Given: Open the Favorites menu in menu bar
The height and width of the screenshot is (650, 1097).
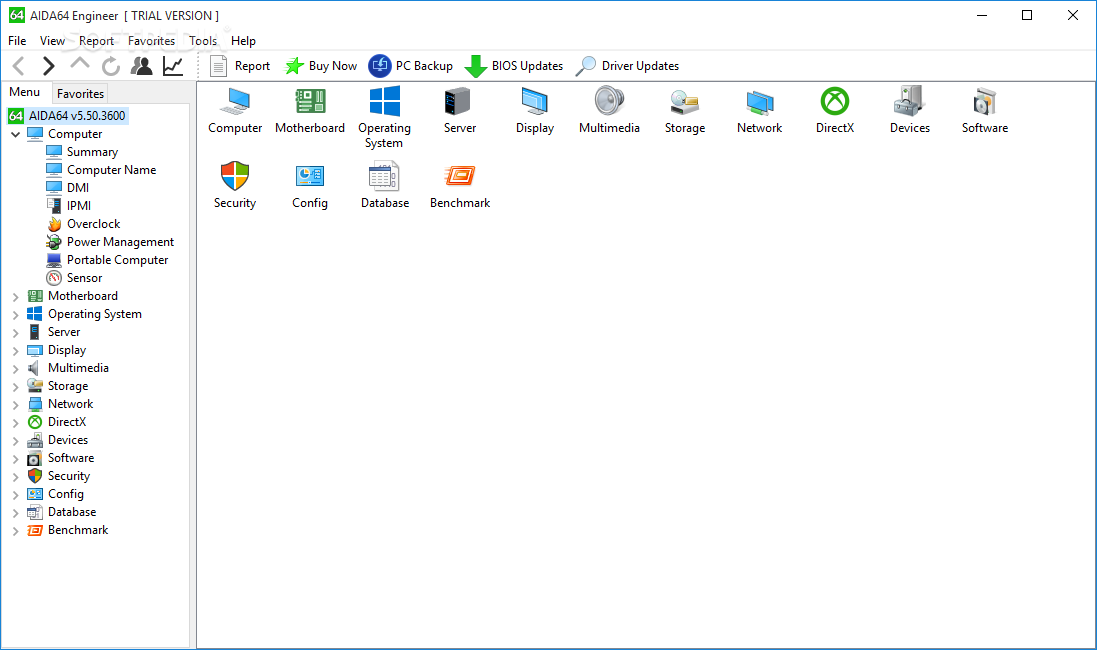Looking at the screenshot, I should pyautogui.click(x=151, y=41).
